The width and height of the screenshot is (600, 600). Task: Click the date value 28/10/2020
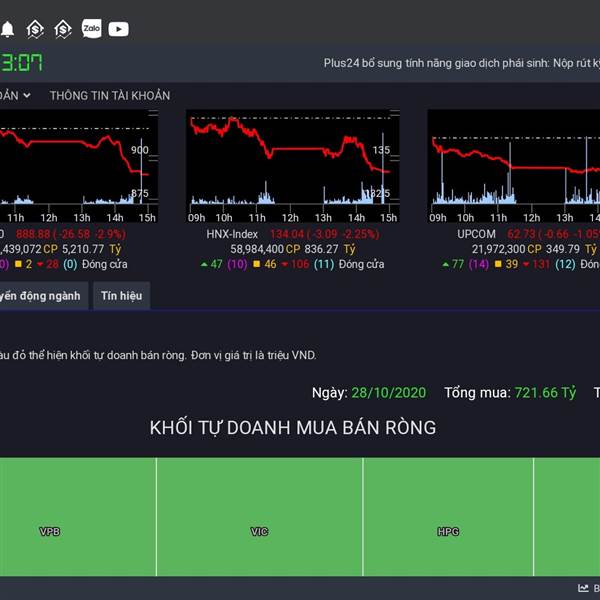tap(388, 393)
